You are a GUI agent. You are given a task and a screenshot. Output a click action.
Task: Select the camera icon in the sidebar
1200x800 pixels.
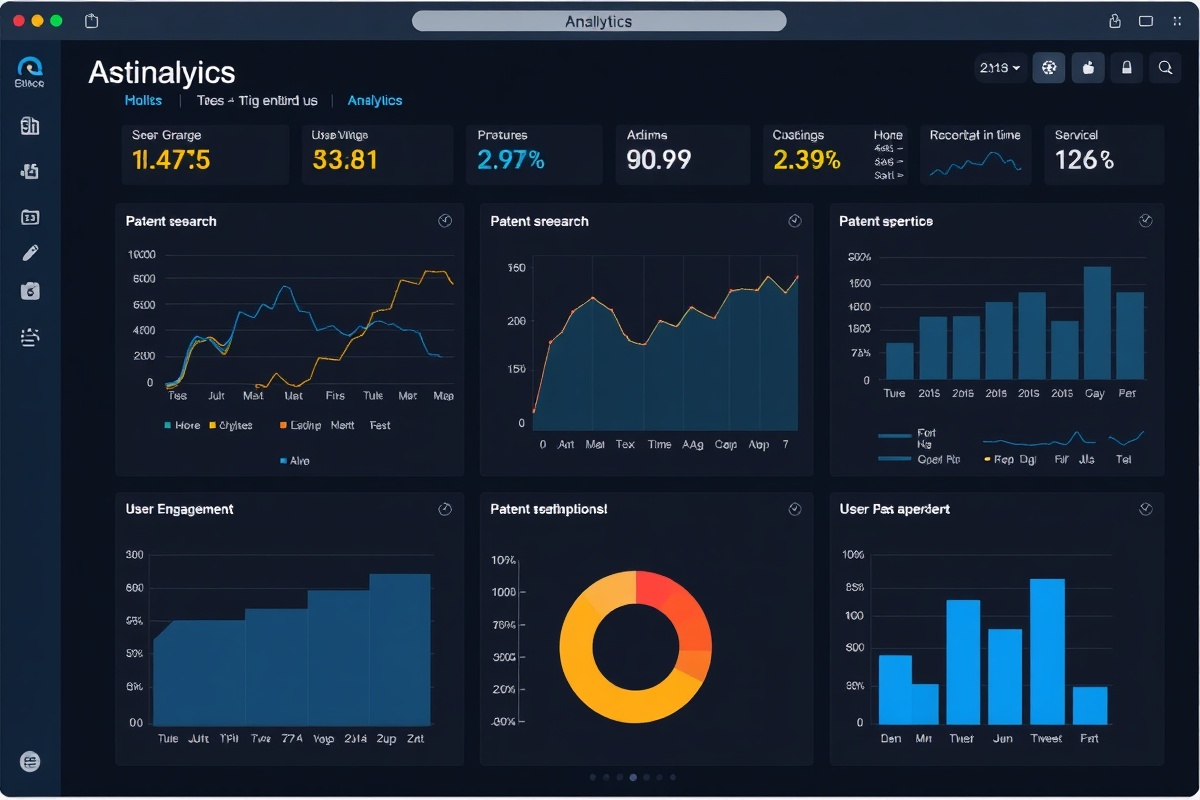tap(29, 291)
